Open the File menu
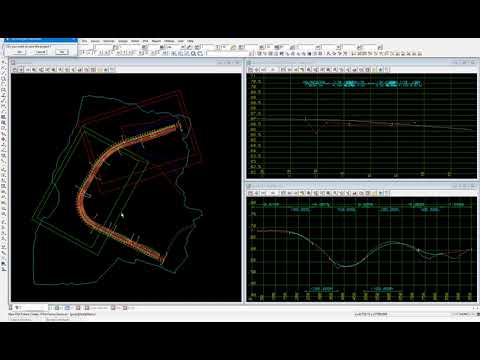480x360 pixels. (x=85, y=41)
